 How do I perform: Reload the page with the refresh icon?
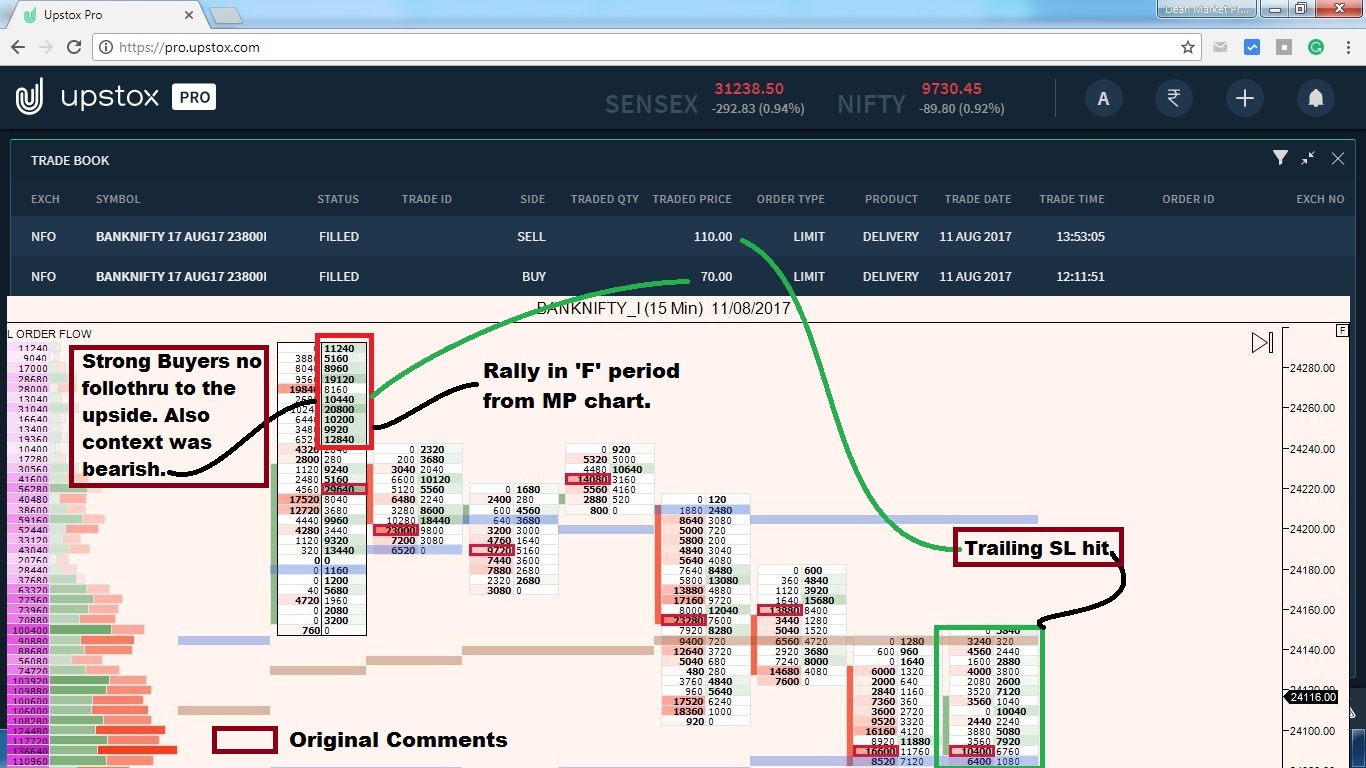[x=74, y=47]
